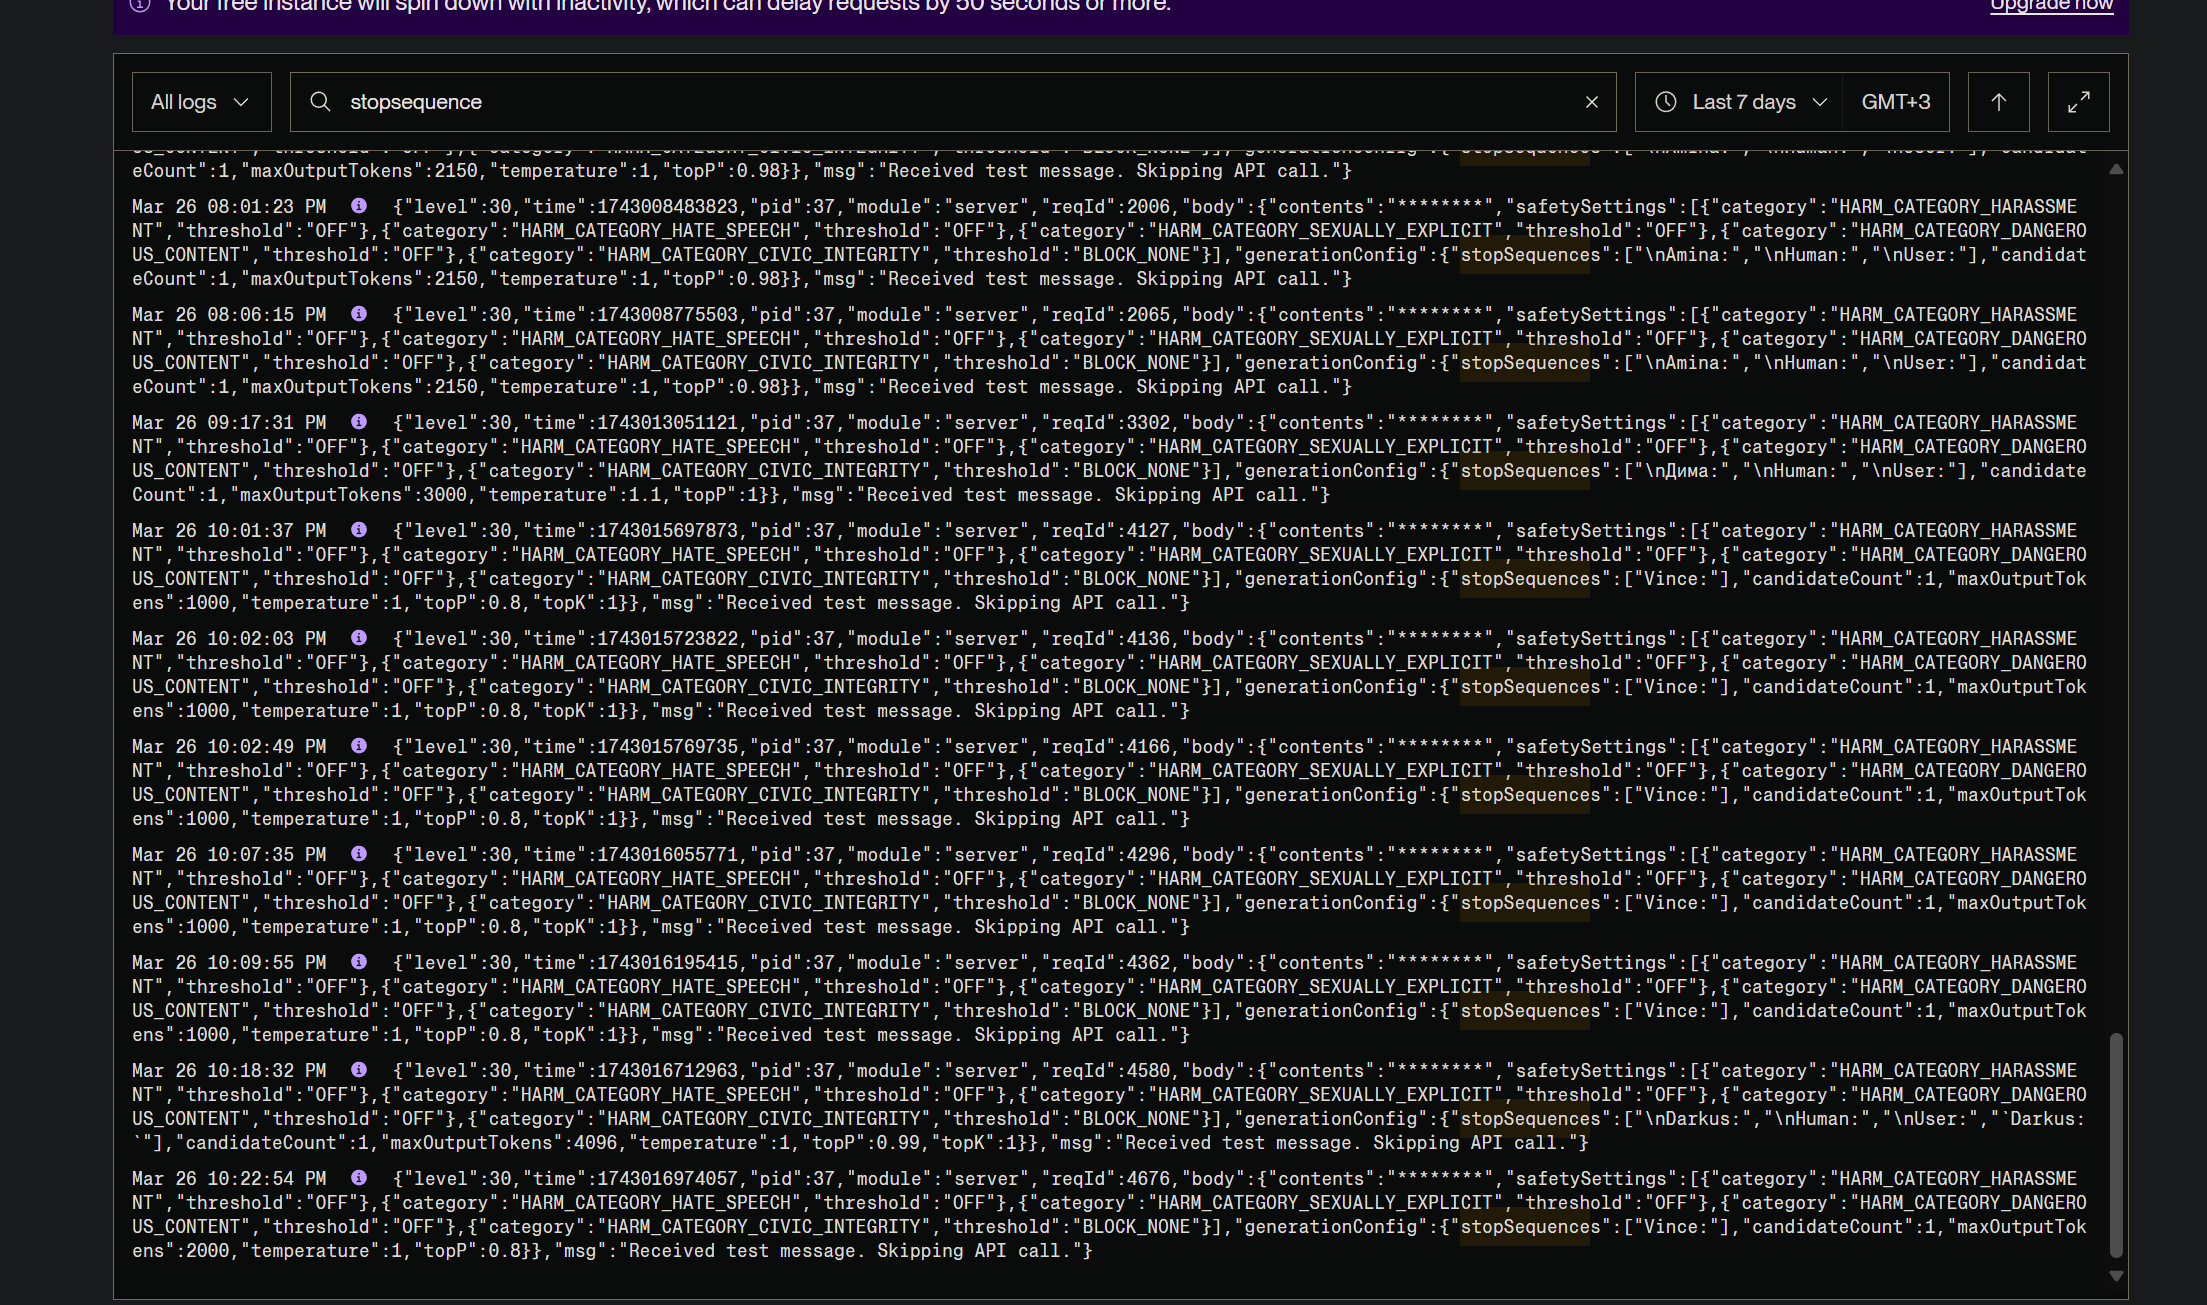
Task: Select the Mar 26 10:07:35 PM log timestamp
Action: click(x=229, y=855)
